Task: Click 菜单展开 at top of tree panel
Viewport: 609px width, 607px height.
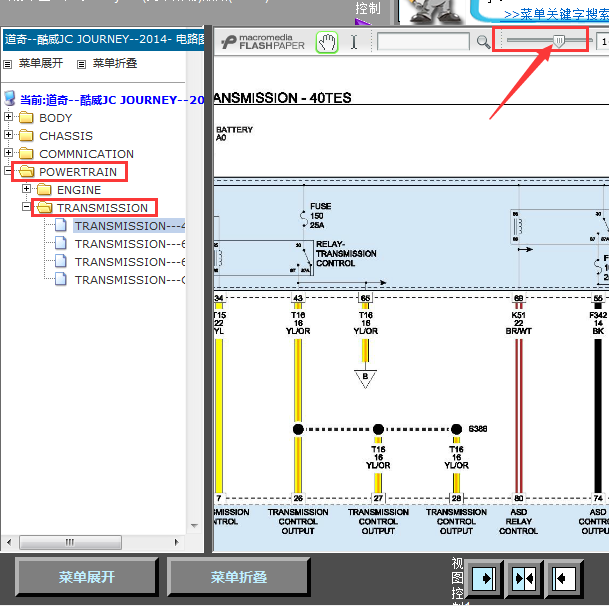Action: click(x=41, y=63)
